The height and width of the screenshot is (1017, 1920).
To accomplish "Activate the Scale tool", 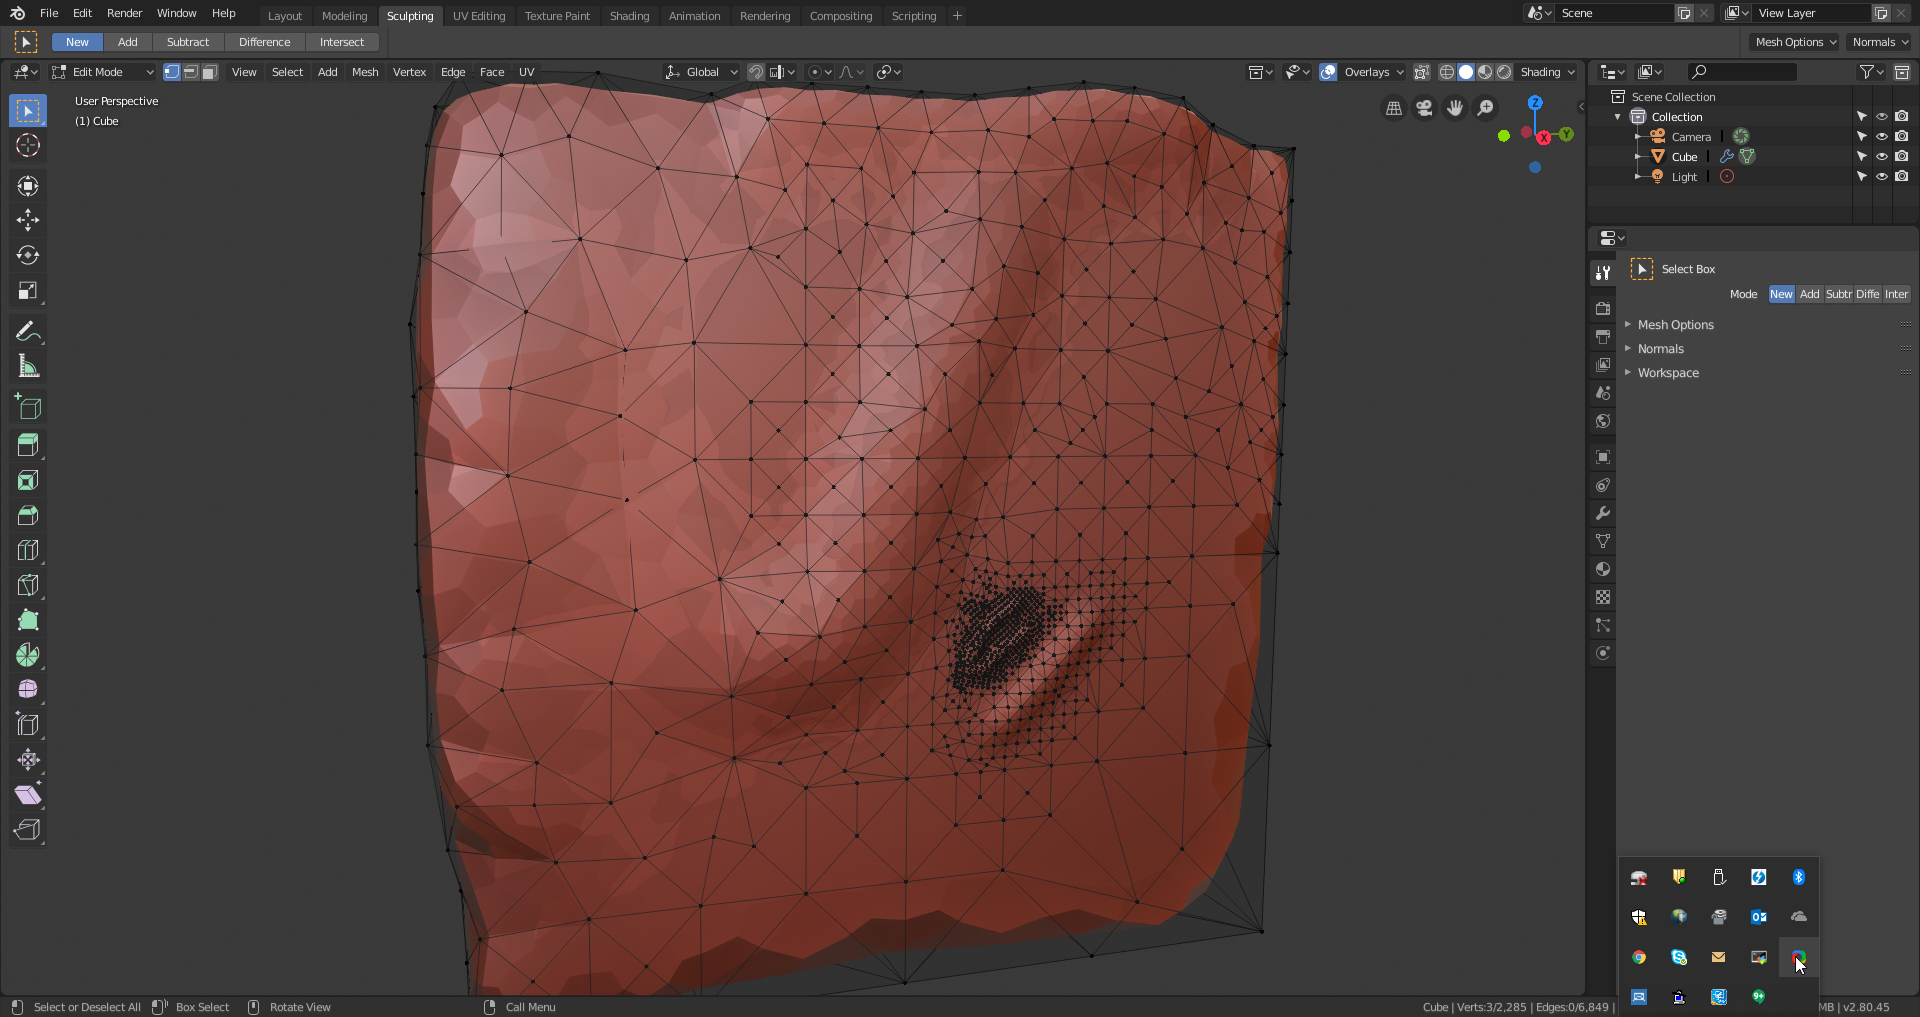I will point(28,291).
